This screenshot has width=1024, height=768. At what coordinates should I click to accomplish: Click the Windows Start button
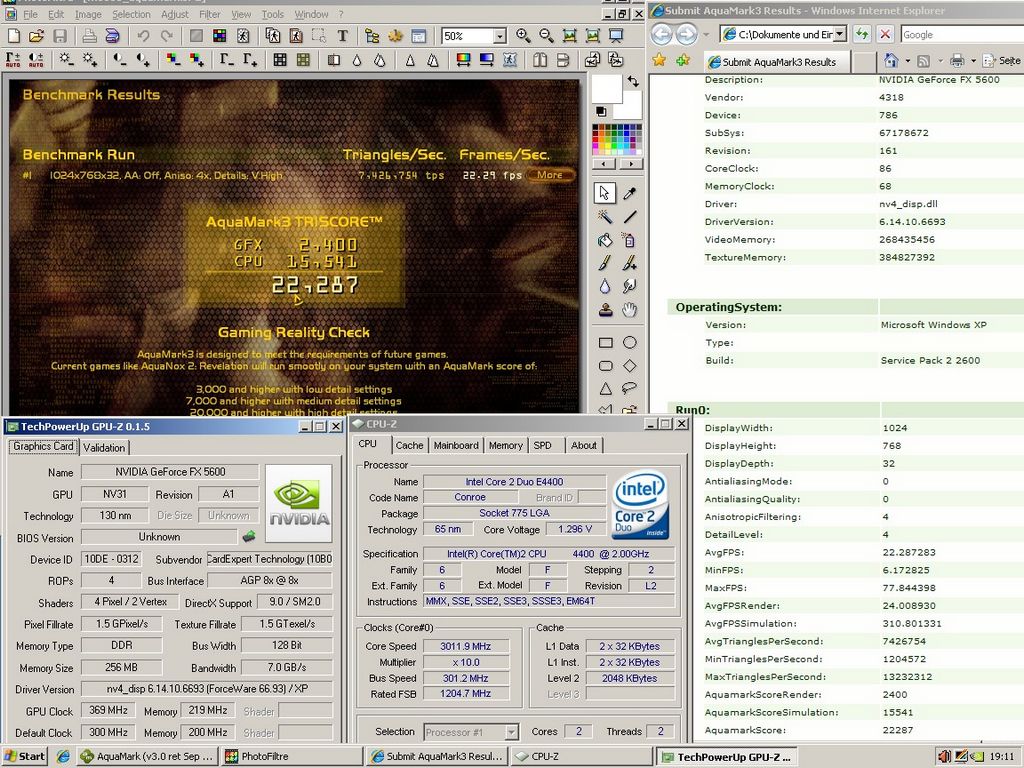click(25, 756)
